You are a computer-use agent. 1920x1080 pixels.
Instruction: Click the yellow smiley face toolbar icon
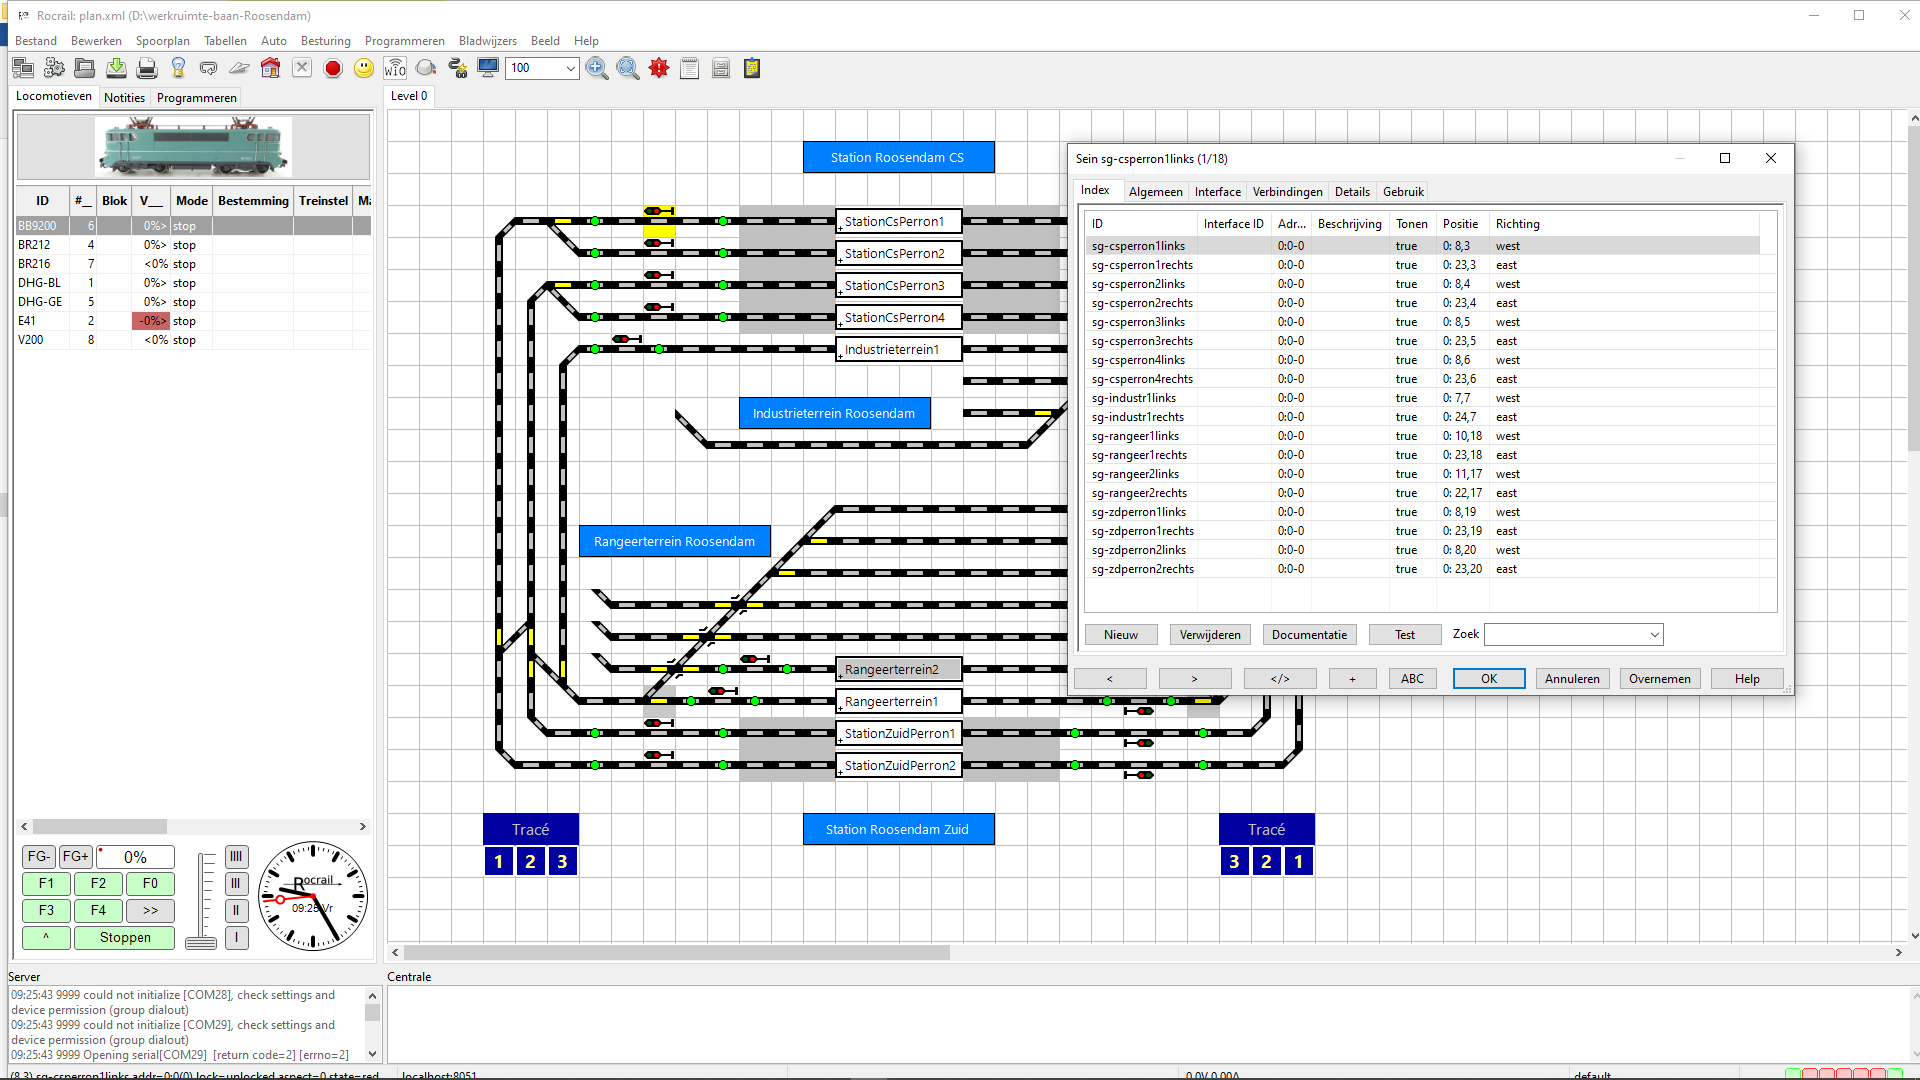tap(364, 68)
